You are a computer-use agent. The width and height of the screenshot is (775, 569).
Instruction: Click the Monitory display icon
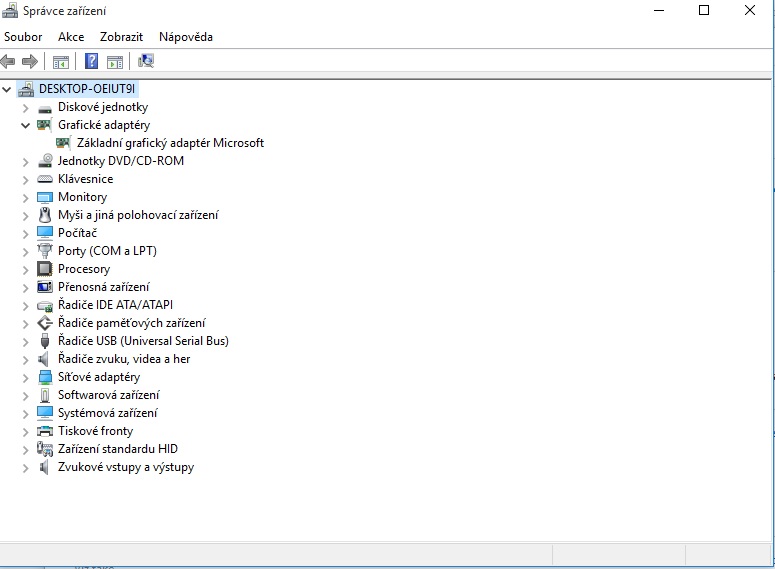point(45,197)
